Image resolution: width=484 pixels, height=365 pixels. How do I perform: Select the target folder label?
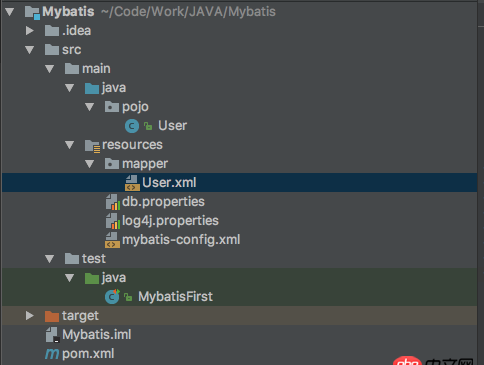pos(80,316)
